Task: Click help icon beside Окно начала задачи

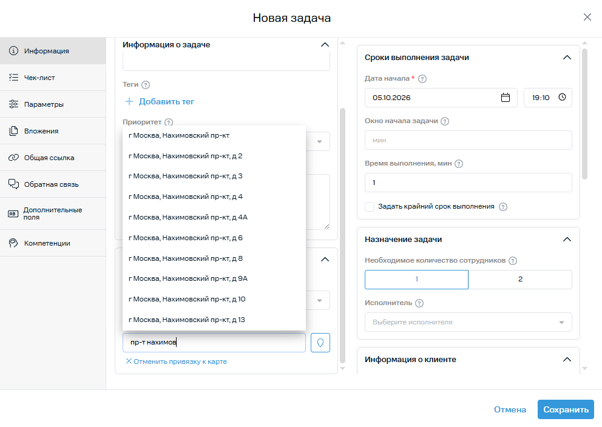Action: 445,121
